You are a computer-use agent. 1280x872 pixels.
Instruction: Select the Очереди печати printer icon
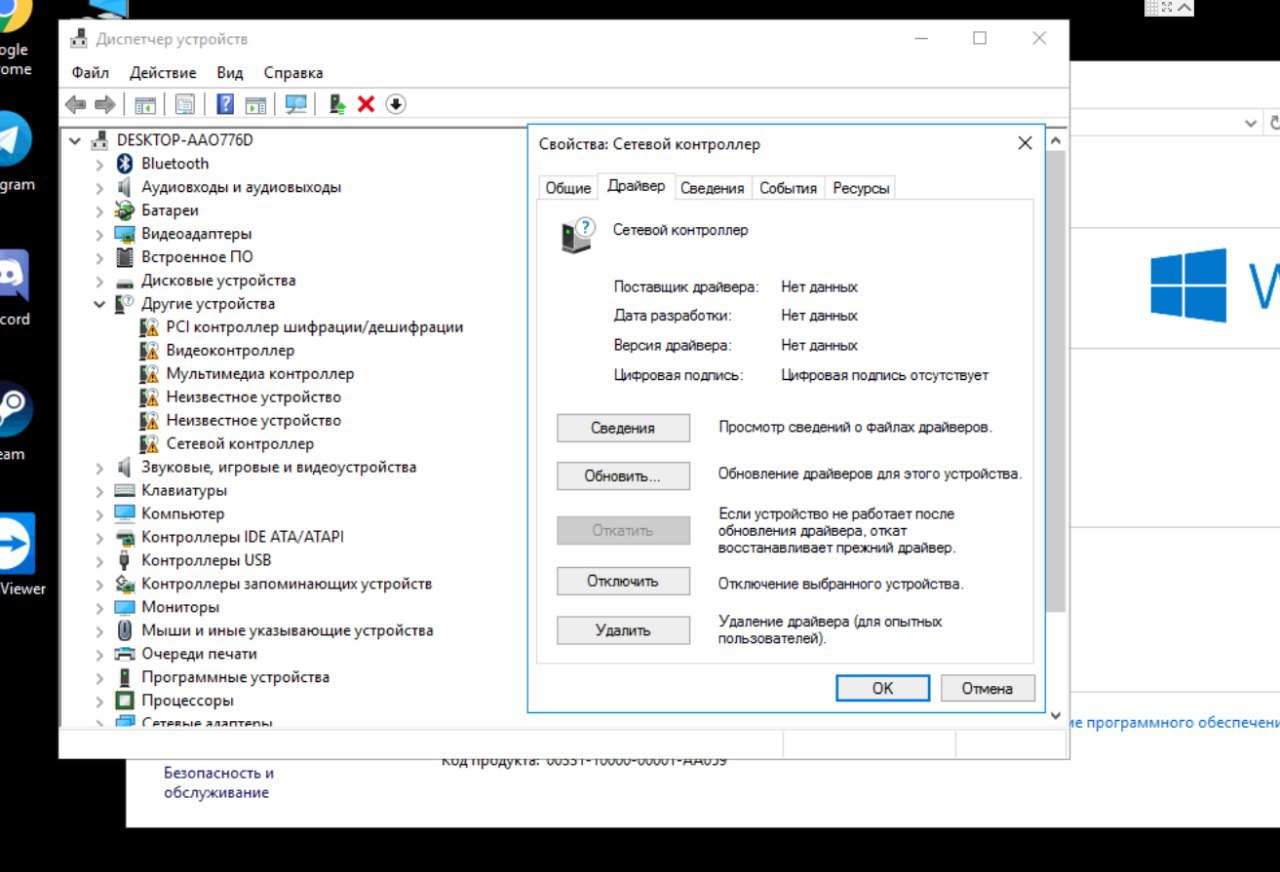point(125,654)
